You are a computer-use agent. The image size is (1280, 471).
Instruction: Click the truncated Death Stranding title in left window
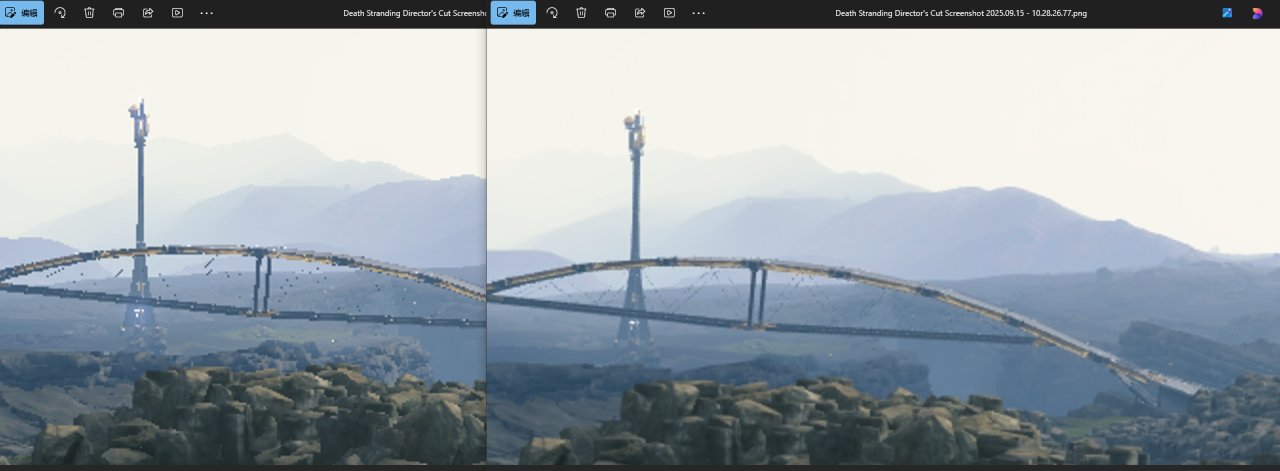click(x=414, y=13)
